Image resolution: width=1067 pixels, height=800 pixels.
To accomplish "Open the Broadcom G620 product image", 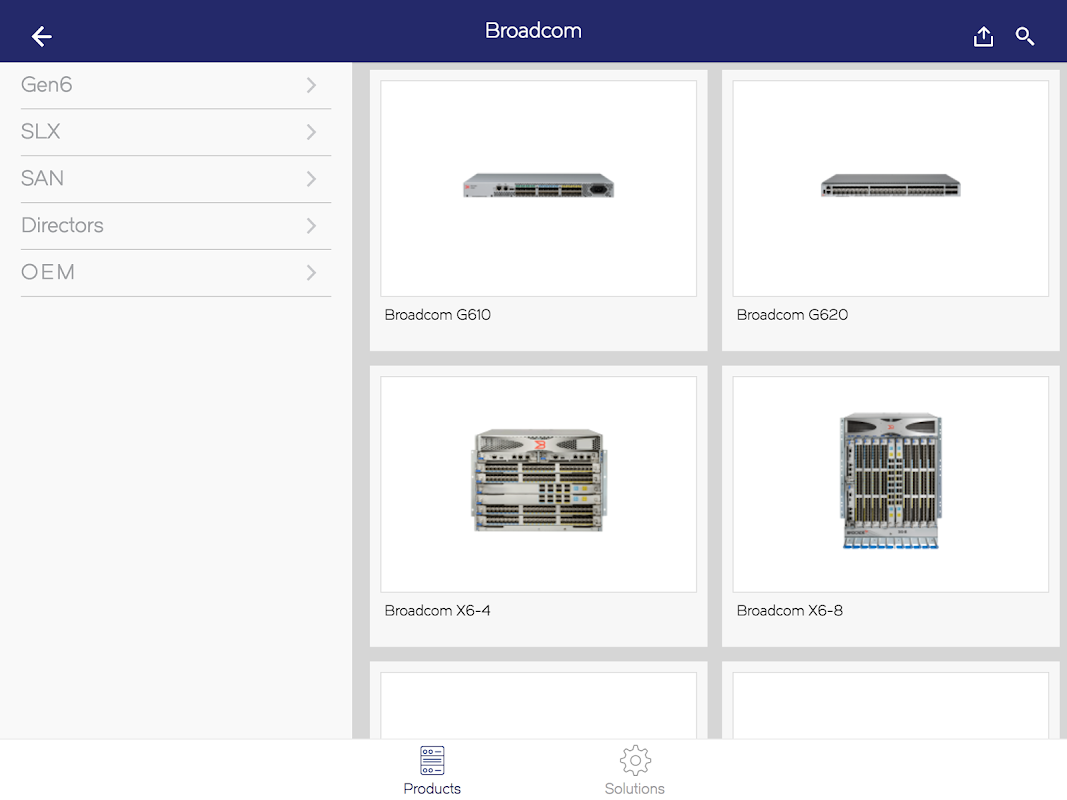I will [x=890, y=188].
